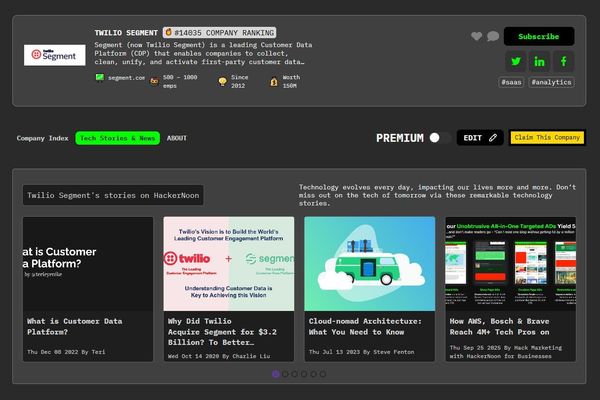Open comments via speech bubble icon

click(493, 36)
